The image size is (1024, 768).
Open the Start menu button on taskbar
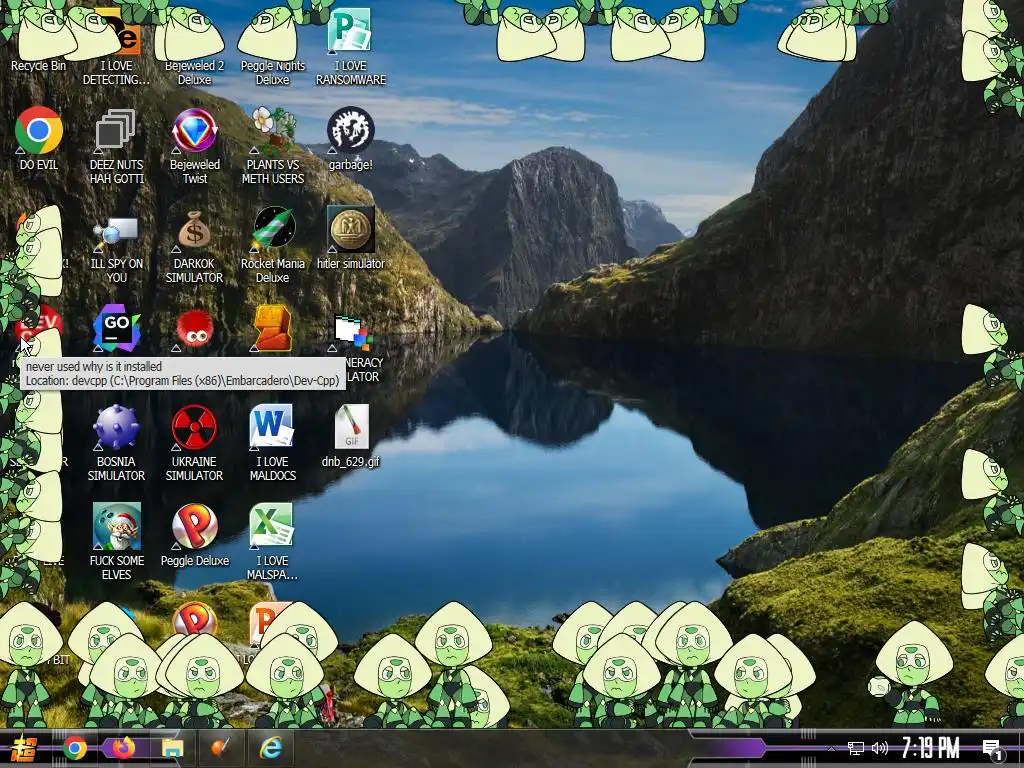[24, 748]
